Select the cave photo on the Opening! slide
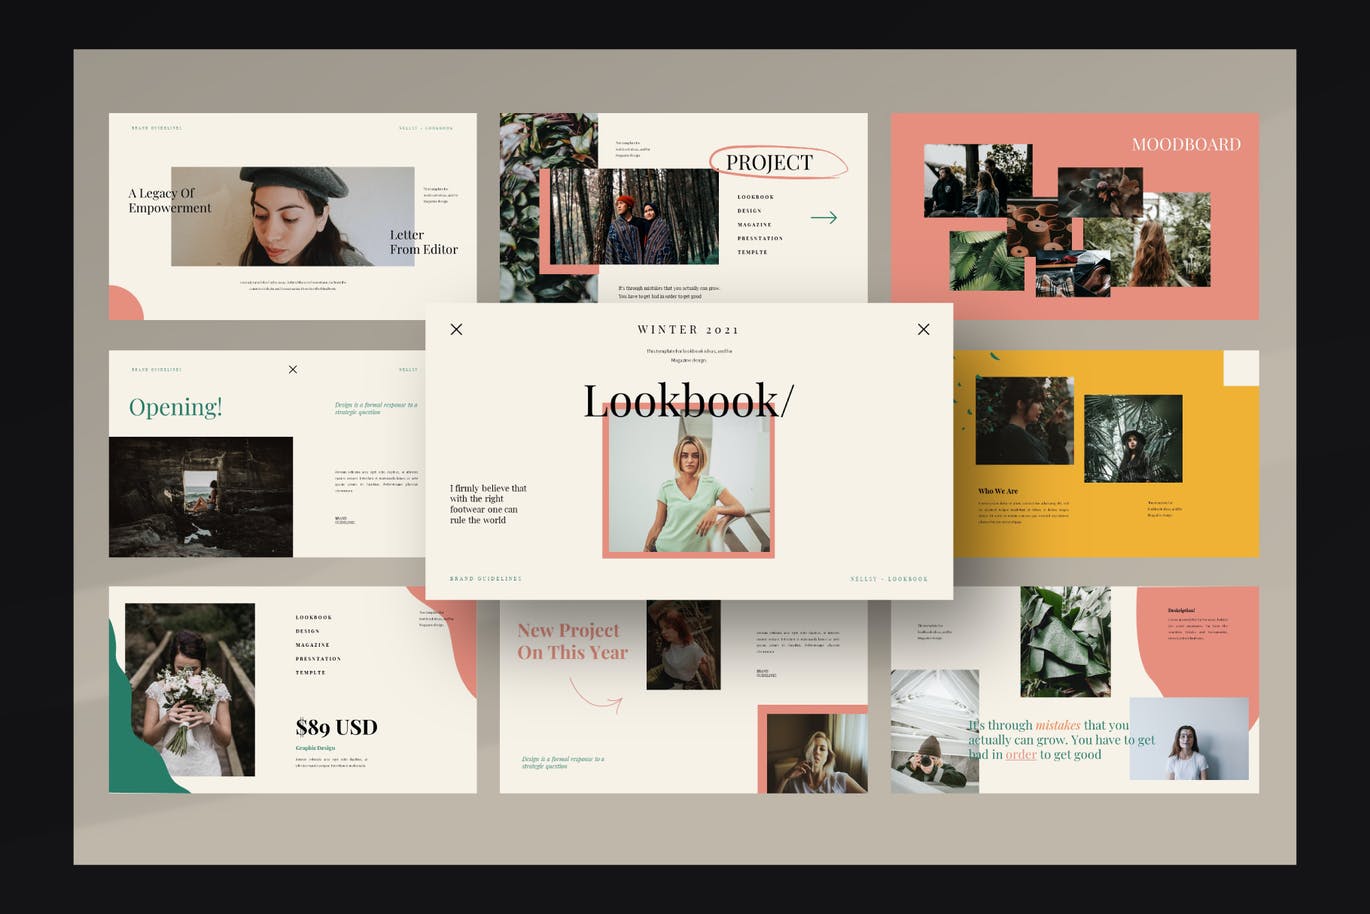This screenshot has width=1370, height=914. tap(201, 497)
